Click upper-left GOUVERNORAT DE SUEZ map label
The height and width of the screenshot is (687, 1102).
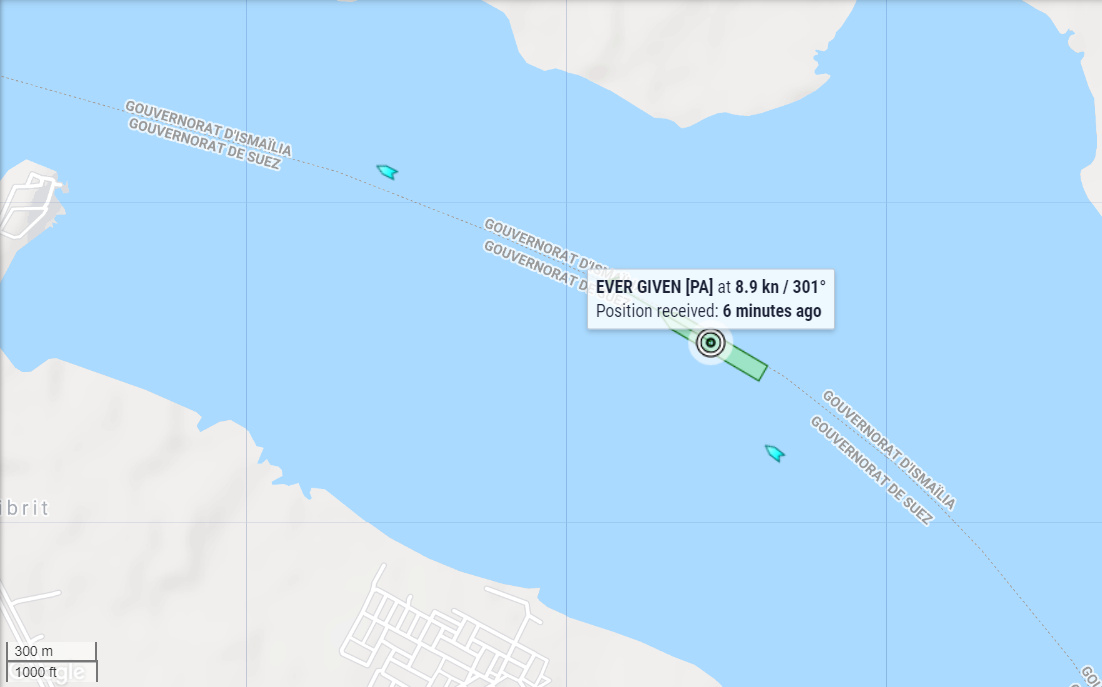205,144
